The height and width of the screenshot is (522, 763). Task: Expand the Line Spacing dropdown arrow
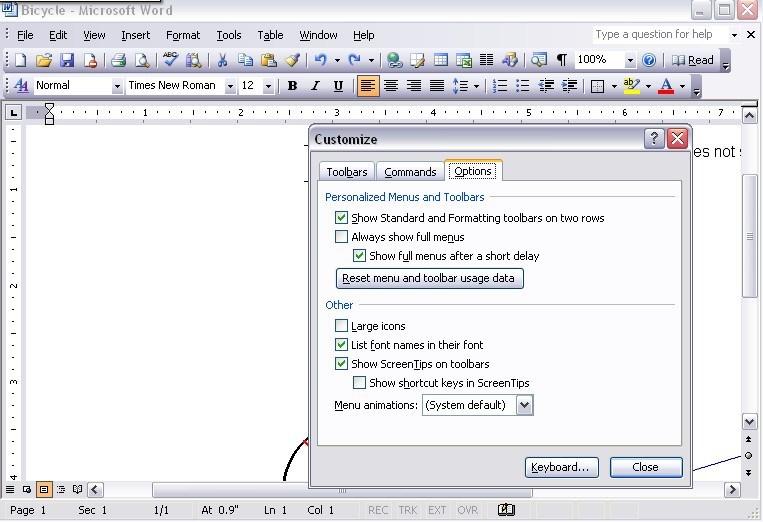point(476,86)
